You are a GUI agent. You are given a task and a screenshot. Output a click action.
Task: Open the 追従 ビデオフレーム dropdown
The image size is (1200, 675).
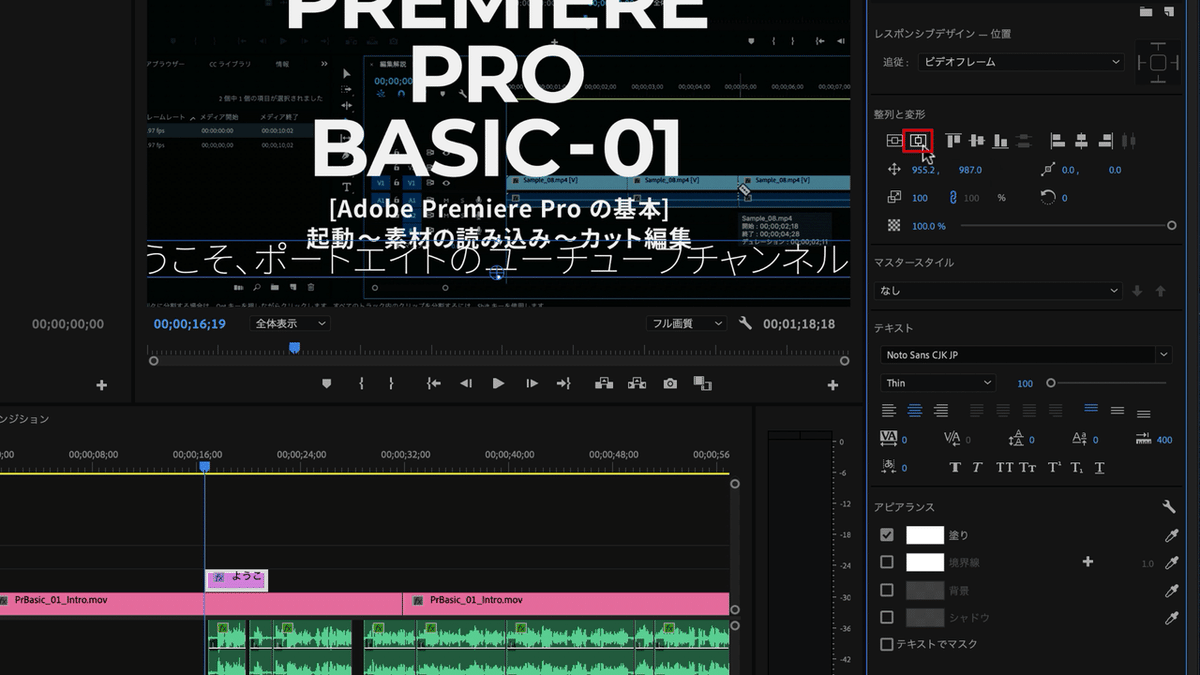[1021, 62]
